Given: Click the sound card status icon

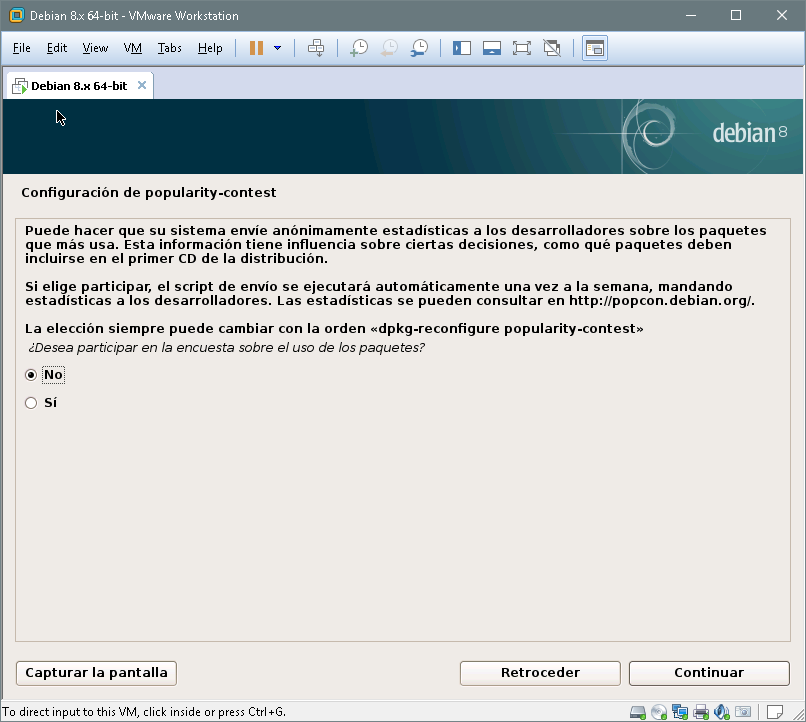Looking at the screenshot, I should pyautogui.click(x=721, y=712).
